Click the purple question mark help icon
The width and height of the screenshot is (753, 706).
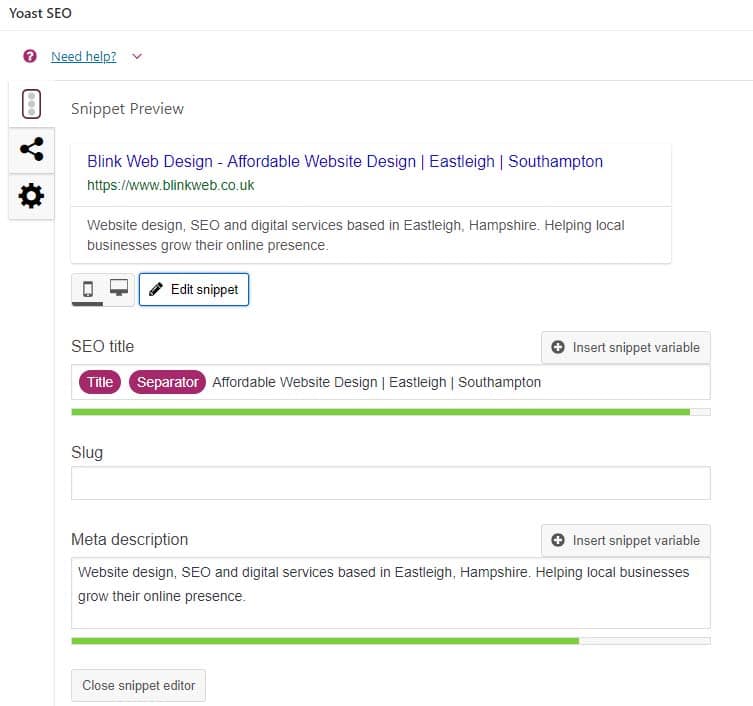click(30, 56)
